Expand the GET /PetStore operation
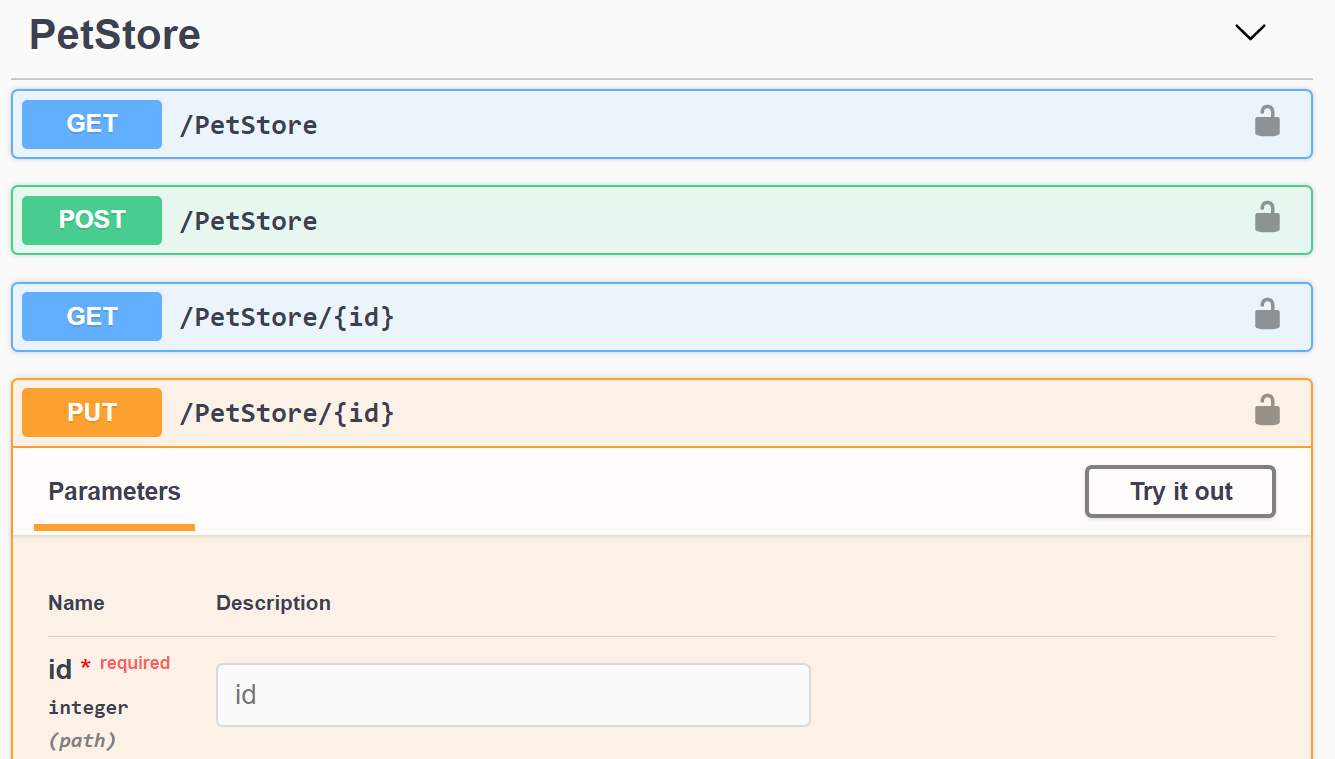This screenshot has height=759, width=1335. 700,124
